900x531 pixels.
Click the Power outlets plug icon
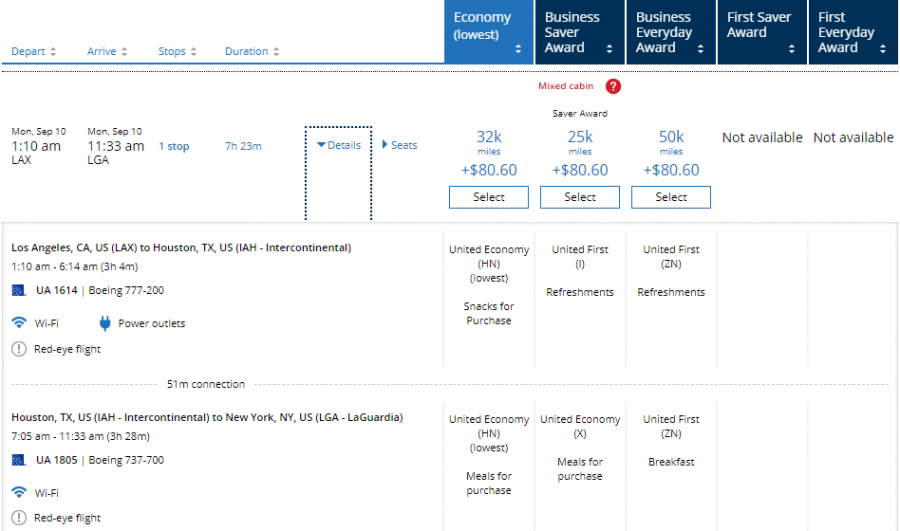[105, 323]
